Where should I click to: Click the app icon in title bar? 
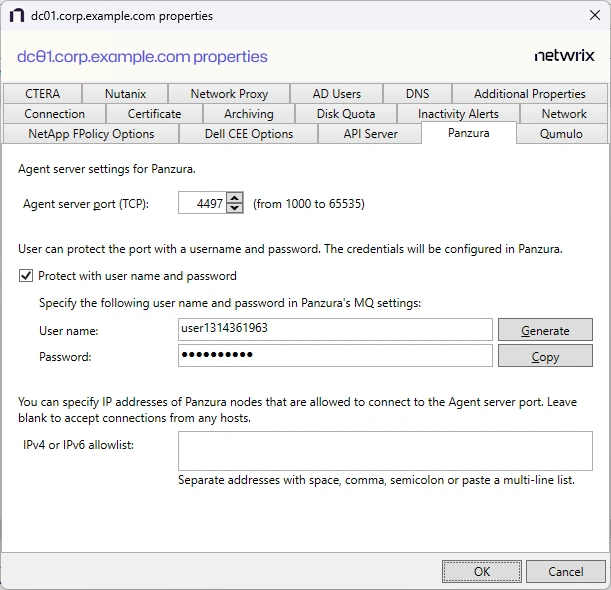tap(16, 16)
